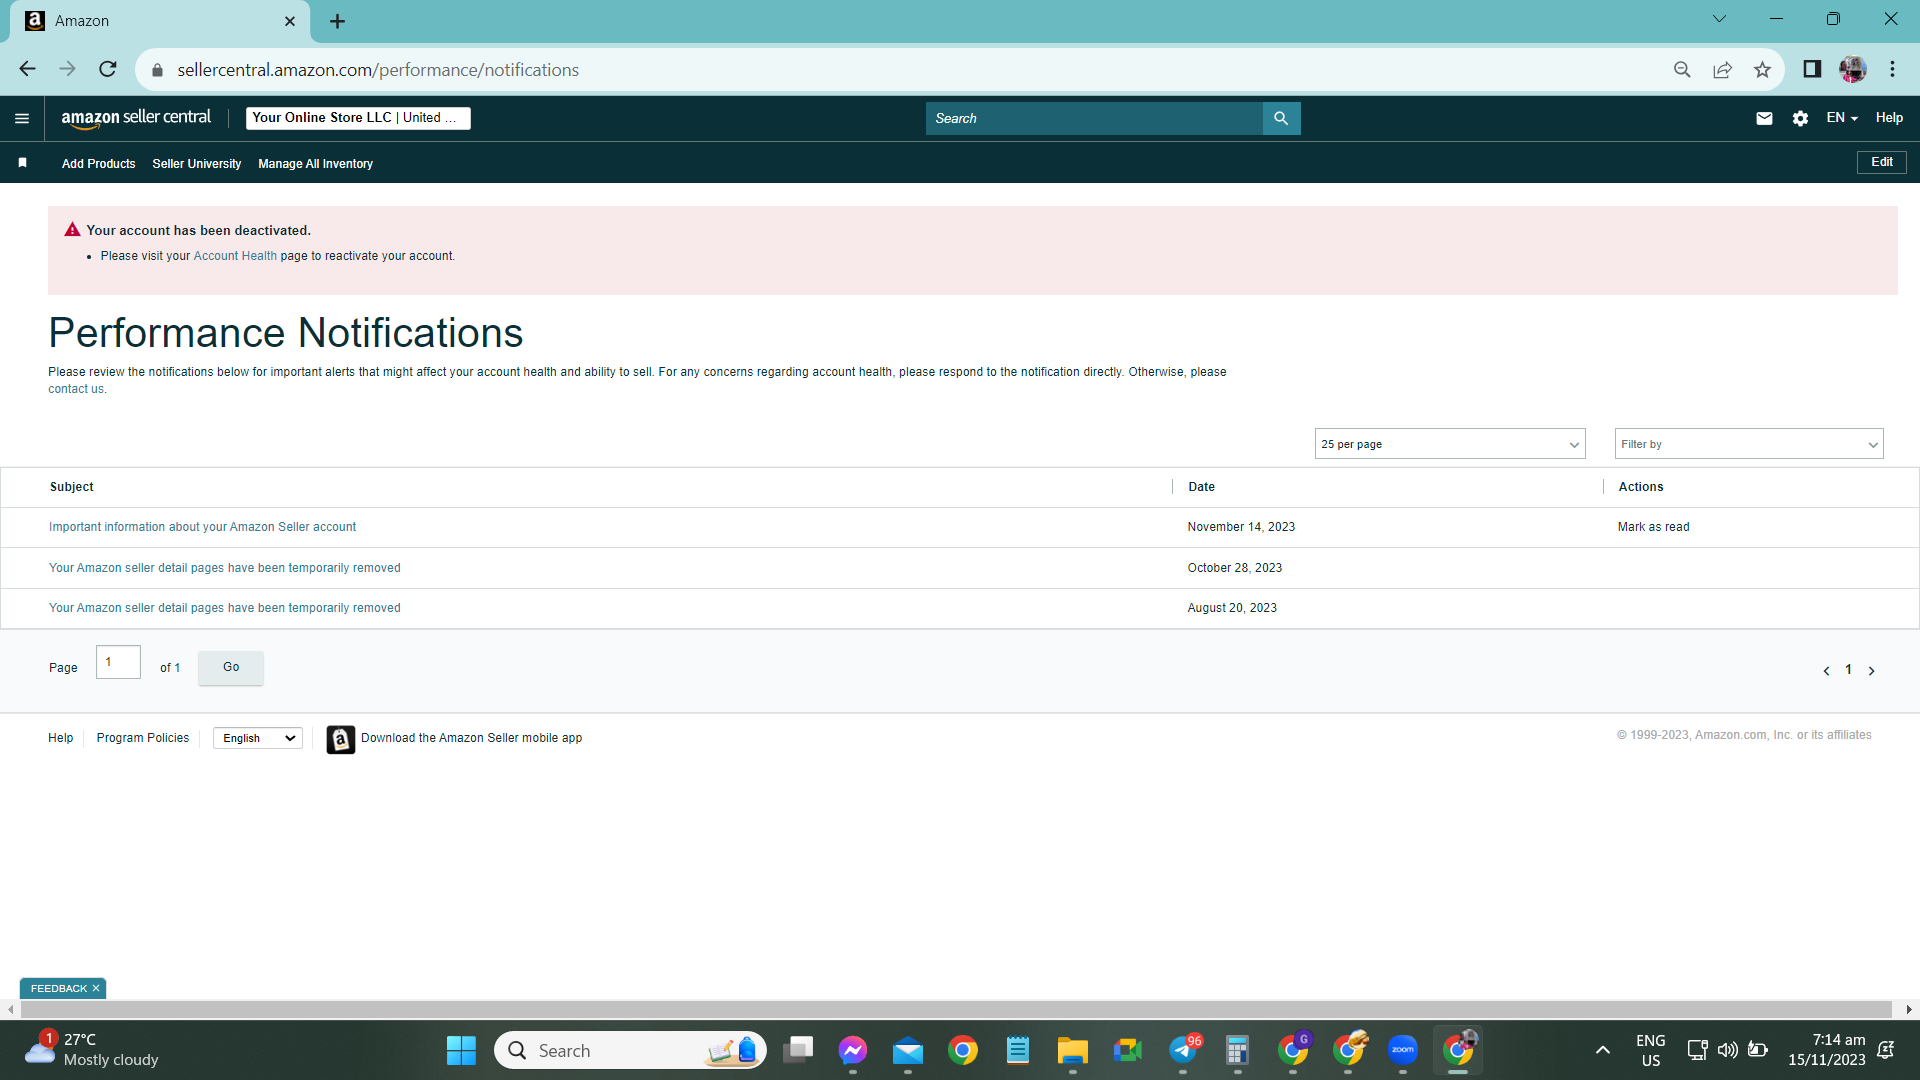Open Chrome three-dot menu

click(1892, 69)
